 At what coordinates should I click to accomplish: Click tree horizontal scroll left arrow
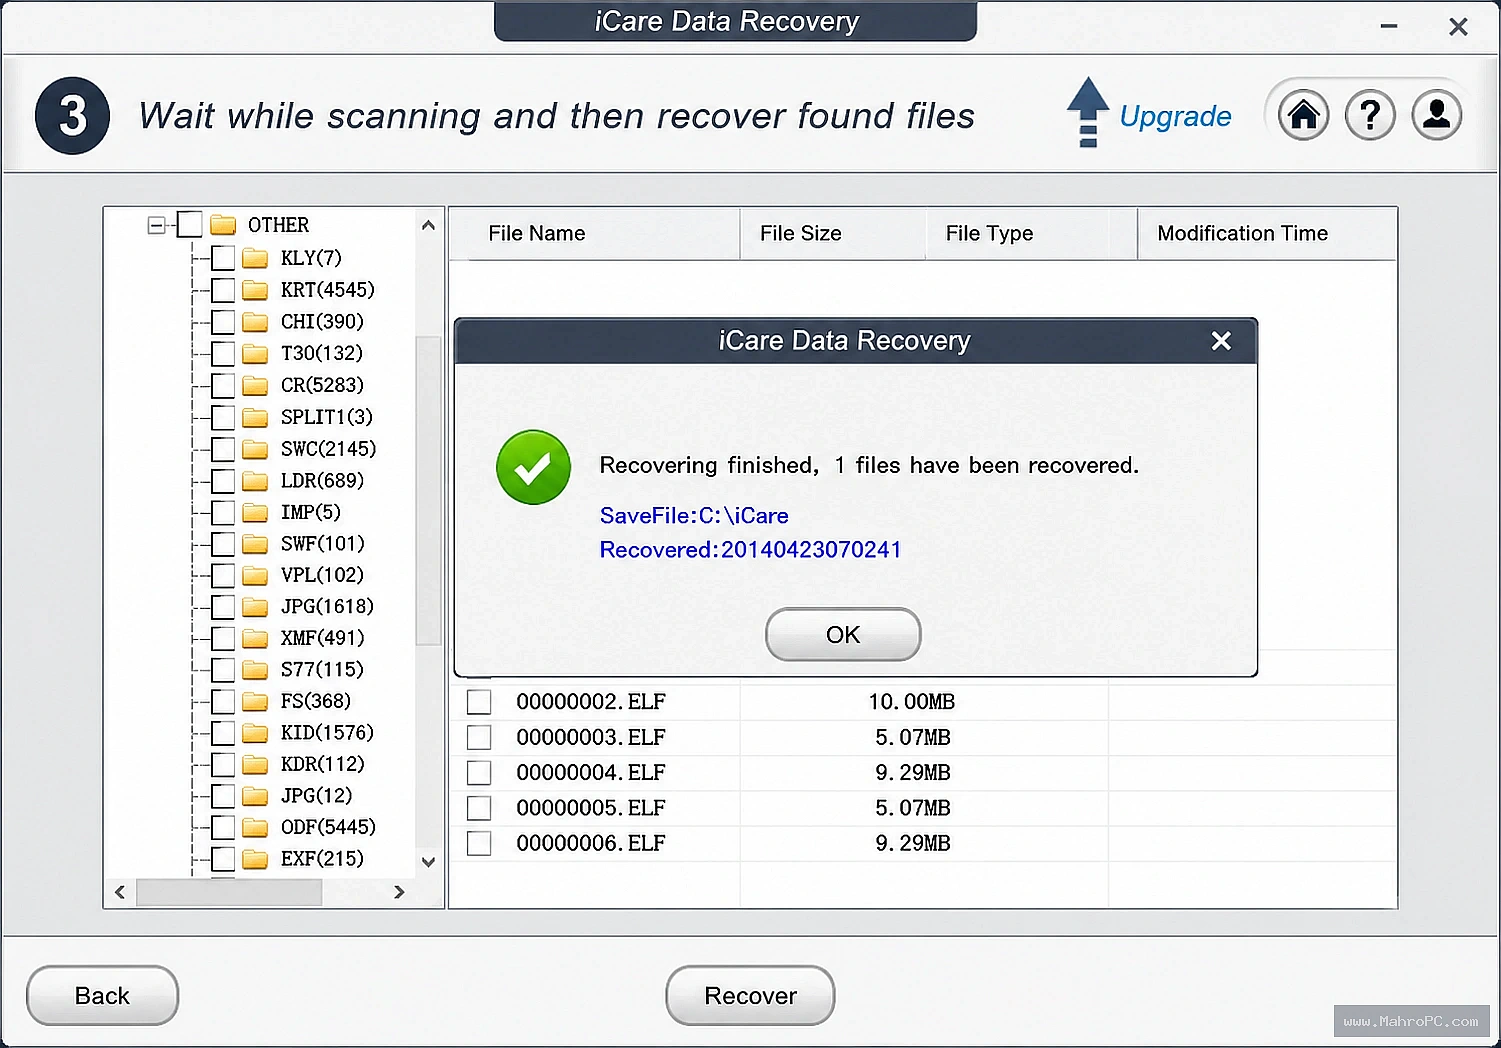120,892
